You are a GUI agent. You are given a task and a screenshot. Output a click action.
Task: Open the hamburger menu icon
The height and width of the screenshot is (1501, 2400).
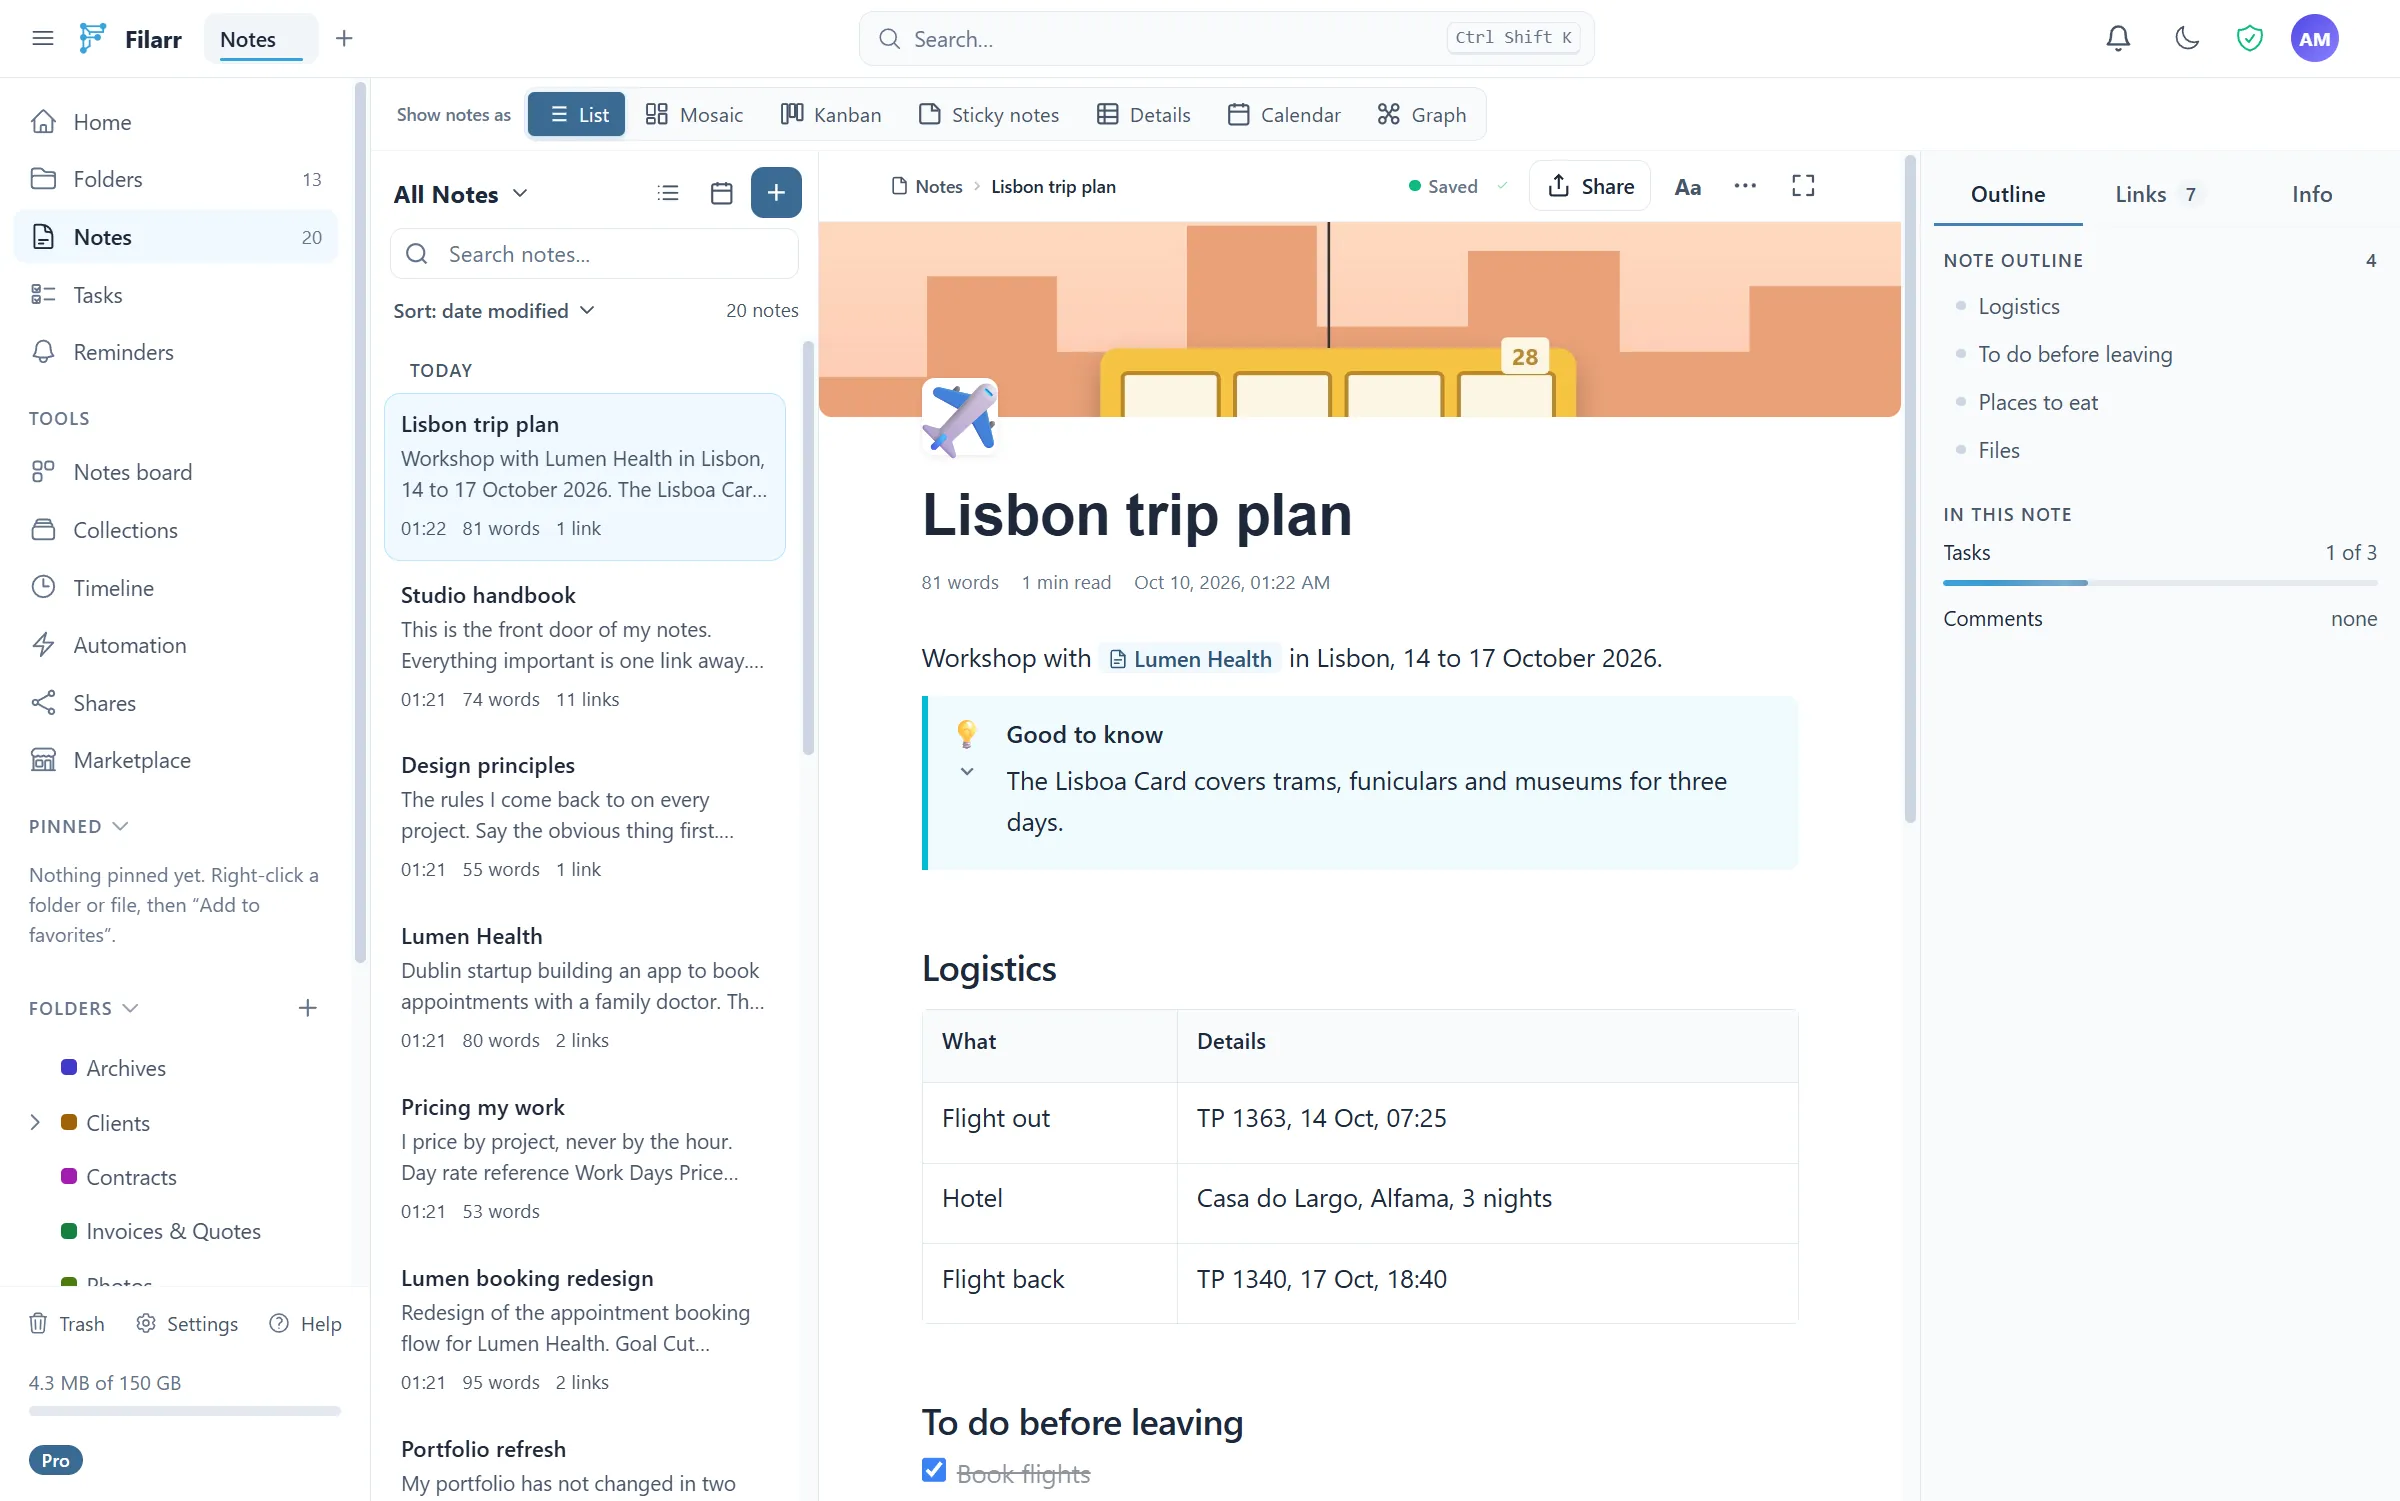(42, 39)
